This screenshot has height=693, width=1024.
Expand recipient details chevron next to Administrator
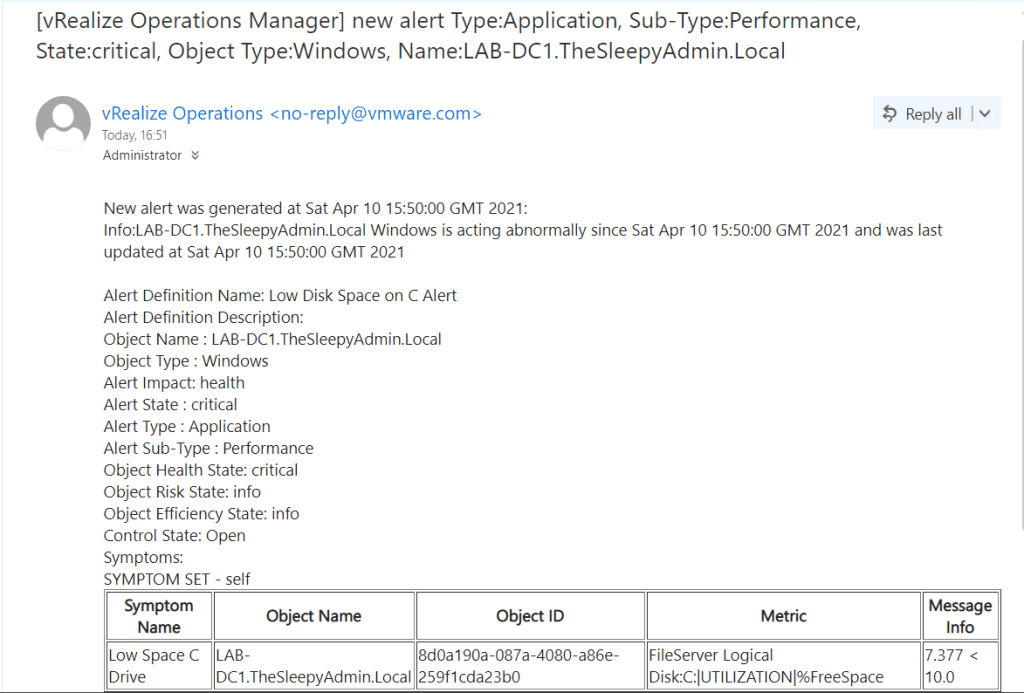[195, 156]
